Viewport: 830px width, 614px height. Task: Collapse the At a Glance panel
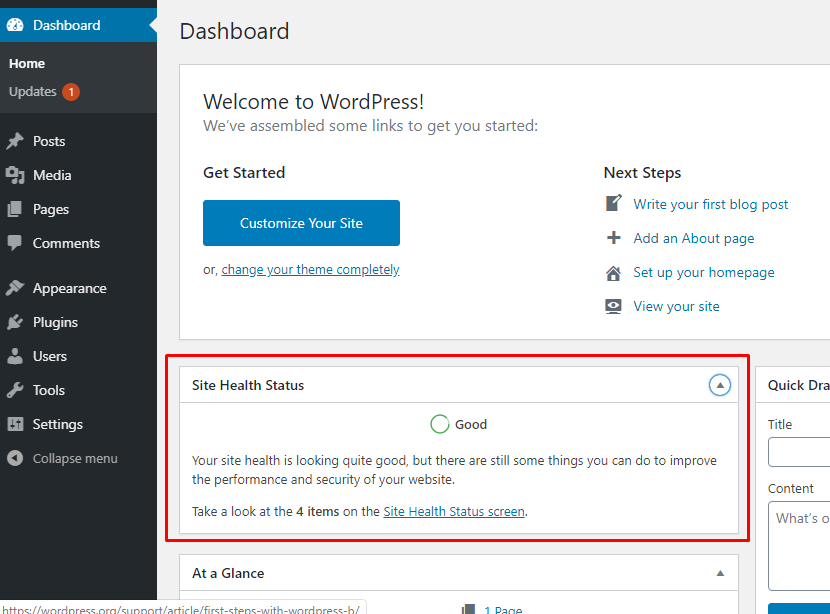tap(720, 573)
